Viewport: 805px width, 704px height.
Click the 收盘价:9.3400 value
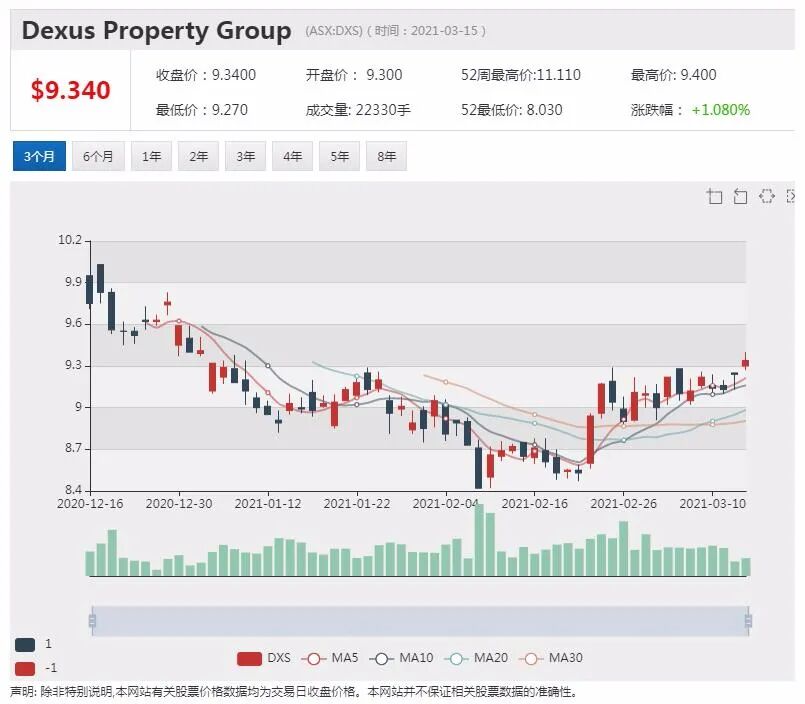206,75
